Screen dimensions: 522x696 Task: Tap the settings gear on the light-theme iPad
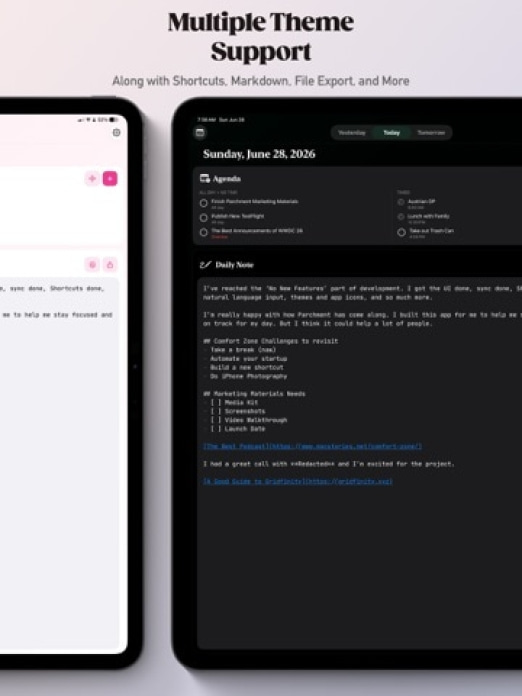[x=116, y=132]
